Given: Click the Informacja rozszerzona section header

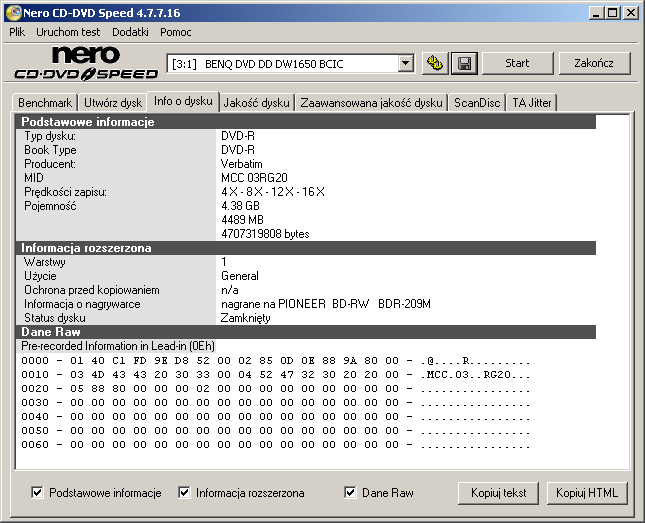Looking at the screenshot, I should (306, 248).
